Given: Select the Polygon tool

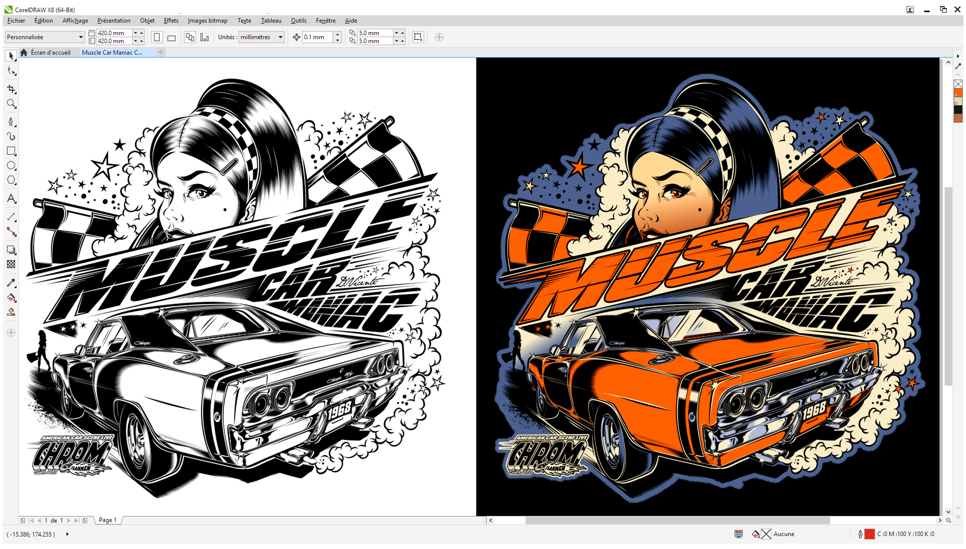Looking at the screenshot, I should pos(11,181).
